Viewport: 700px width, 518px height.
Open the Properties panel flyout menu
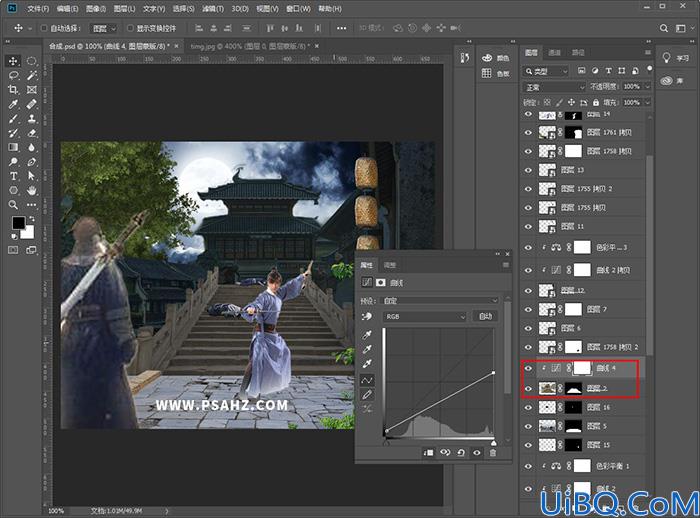pos(506,265)
